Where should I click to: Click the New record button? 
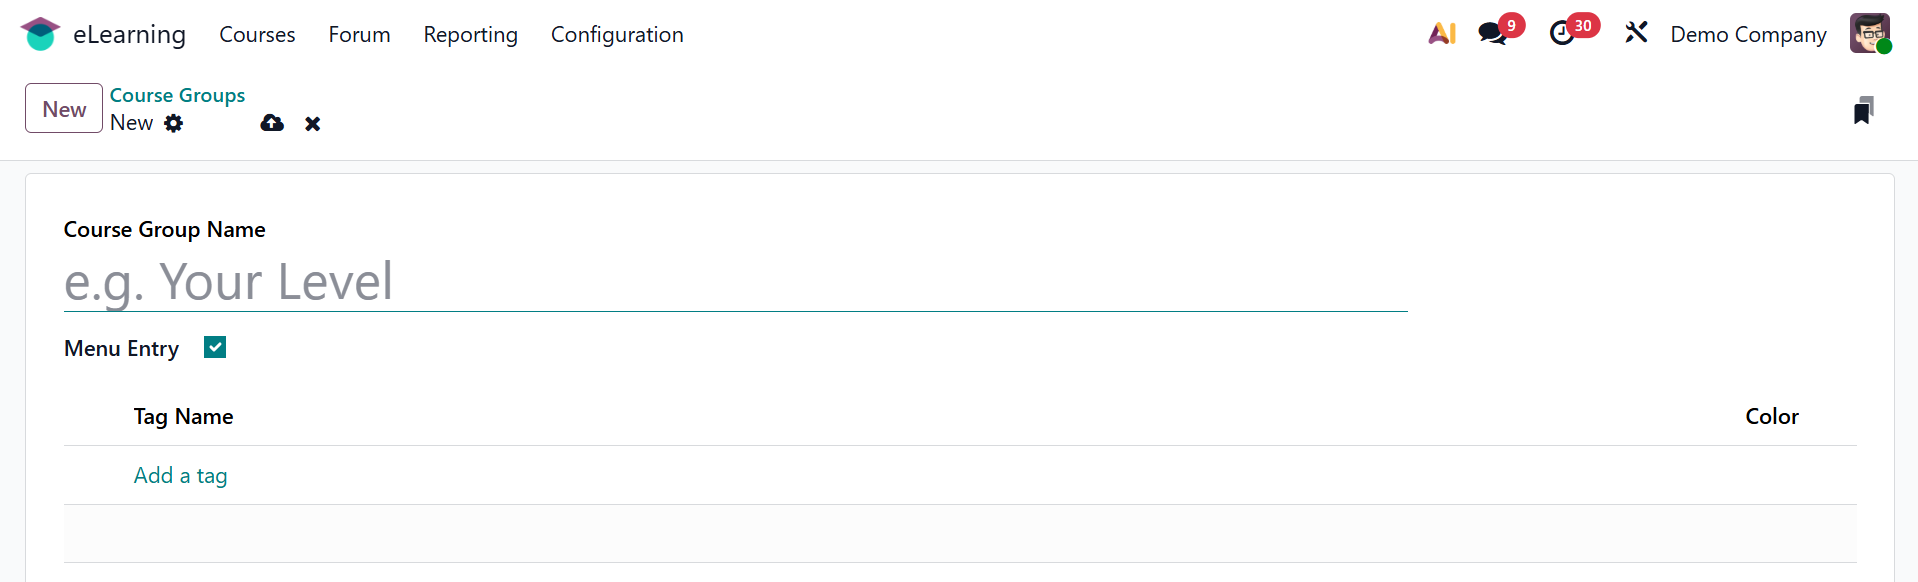click(64, 108)
